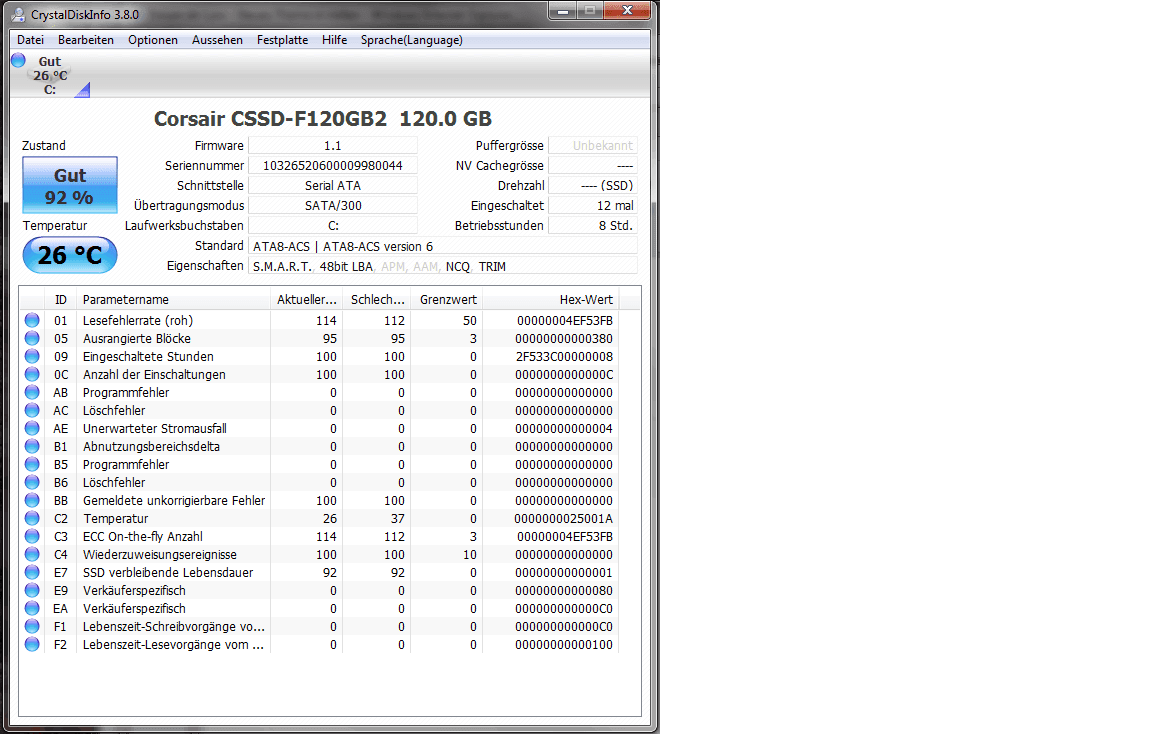Open the Optionen menu

153,40
